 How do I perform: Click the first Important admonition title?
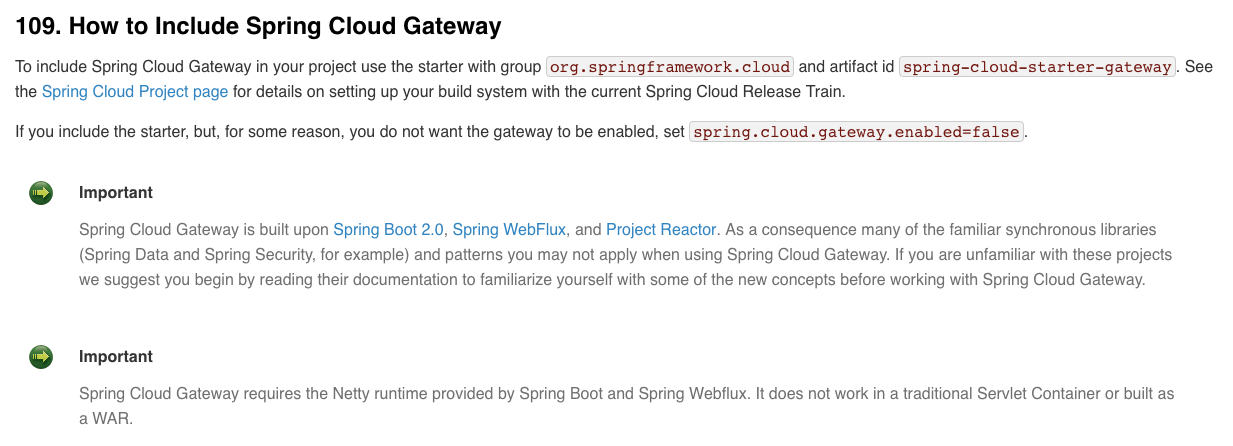pyautogui.click(x=116, y=193)
